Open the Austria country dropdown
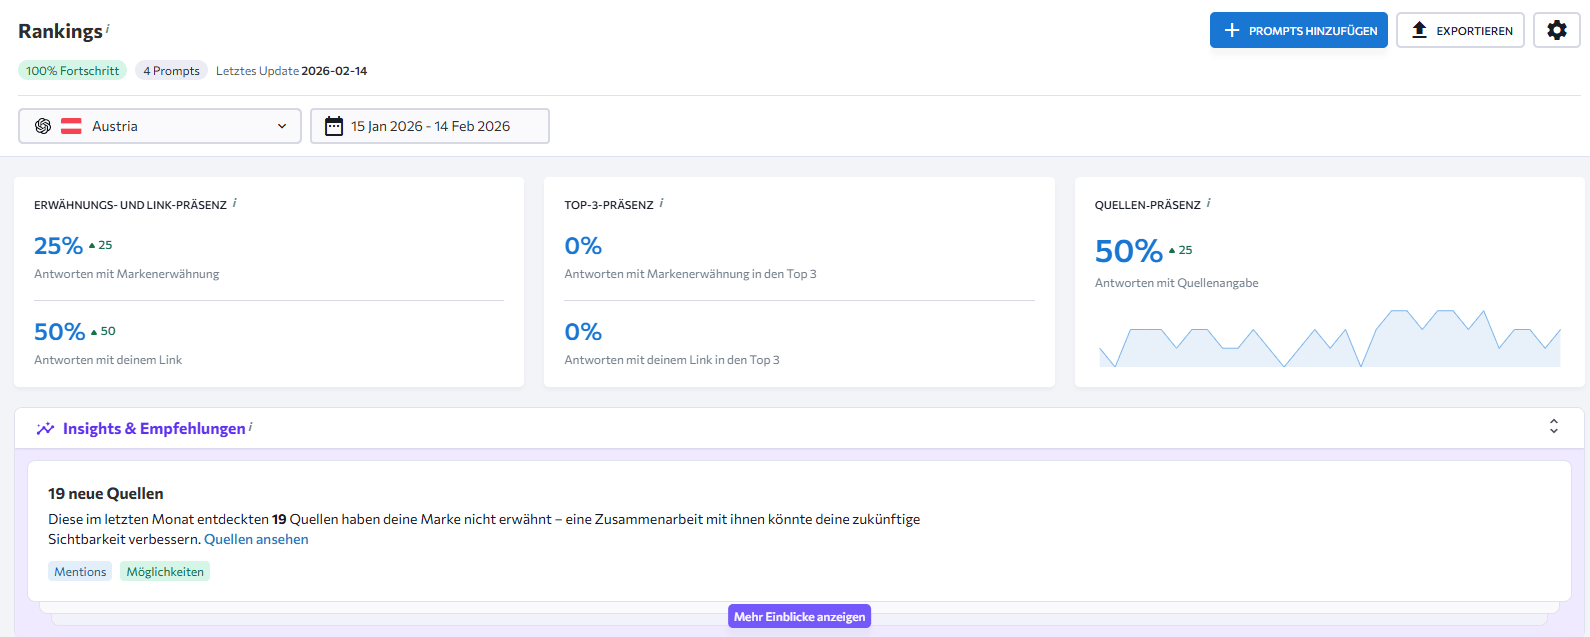Screen dimensions: 1590x637 point(160,126)
